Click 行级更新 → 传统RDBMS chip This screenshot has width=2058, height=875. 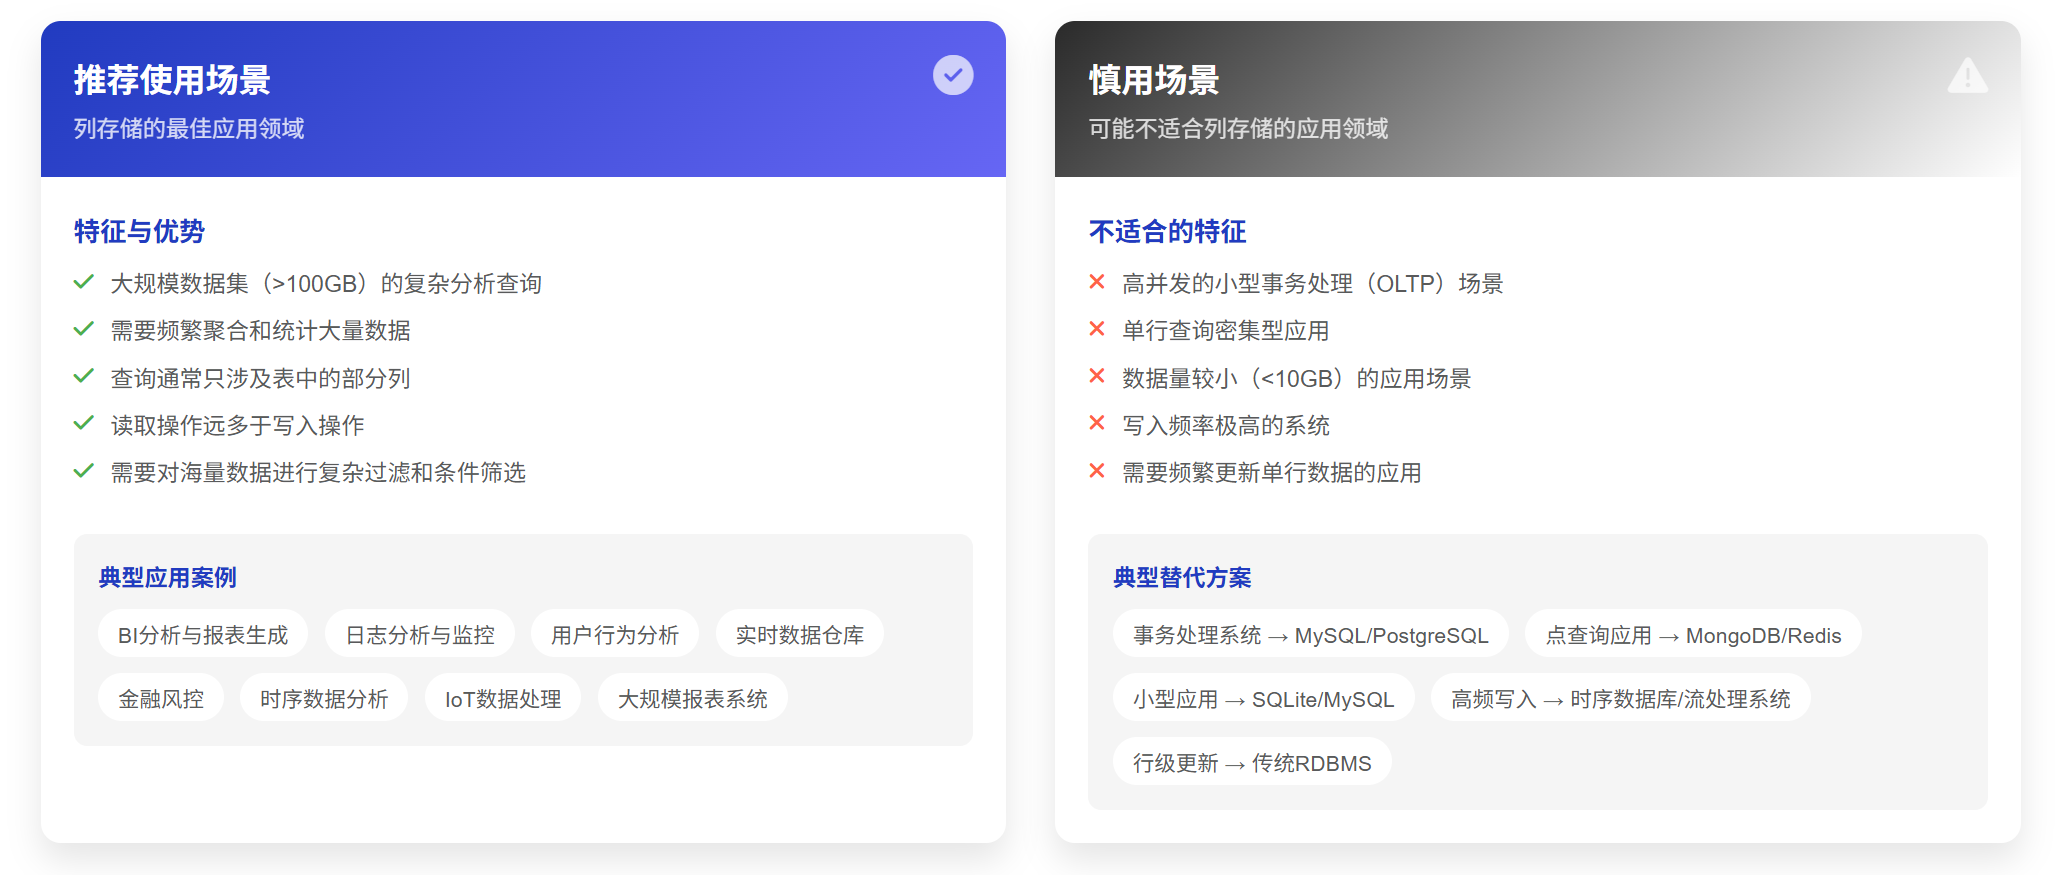tap(1252, 762)
